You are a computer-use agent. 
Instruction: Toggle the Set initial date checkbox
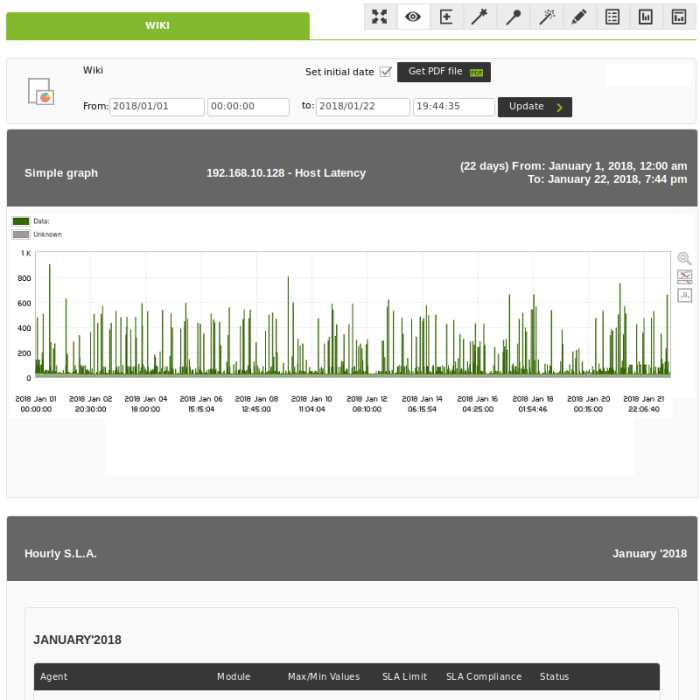[x=386, y=72]
